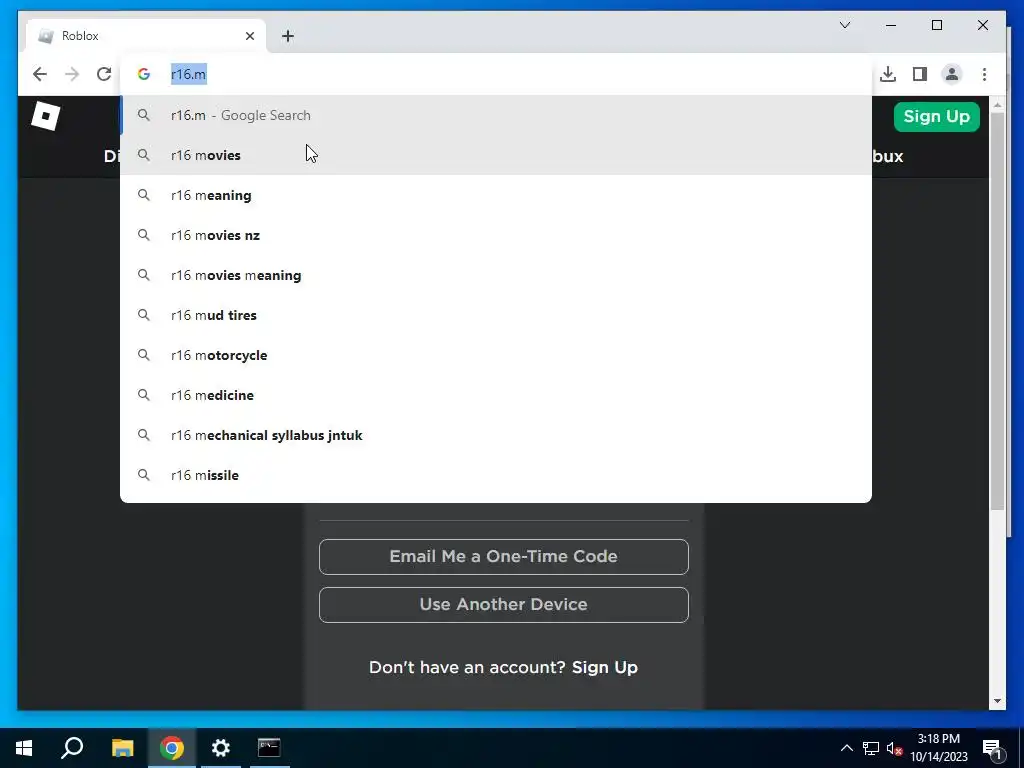The width and height of the screenshot is (1024, 768).
Task: Reload the current Roblox page
Action: pyautogui.click(x=104, y=74)
